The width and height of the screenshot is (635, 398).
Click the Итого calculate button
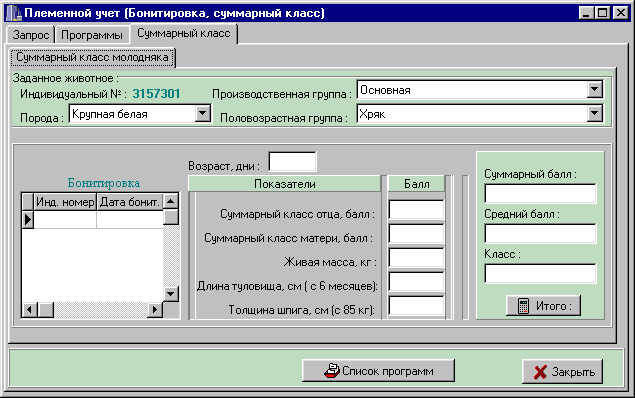543,306
